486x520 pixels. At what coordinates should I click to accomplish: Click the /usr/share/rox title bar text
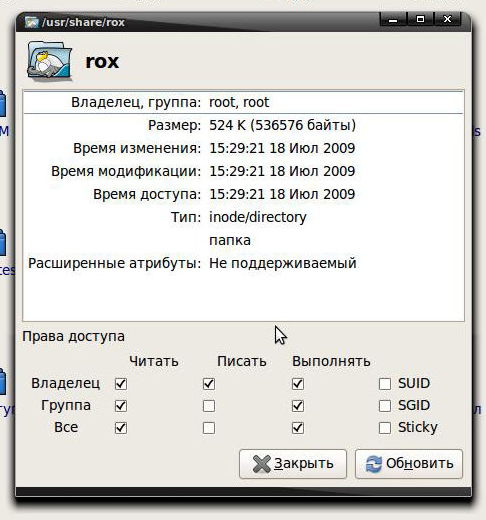pos(83,22)
